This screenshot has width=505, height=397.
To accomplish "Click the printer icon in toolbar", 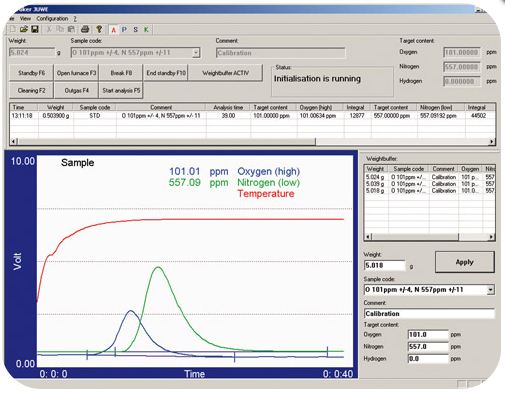I will tap(85, 29).
